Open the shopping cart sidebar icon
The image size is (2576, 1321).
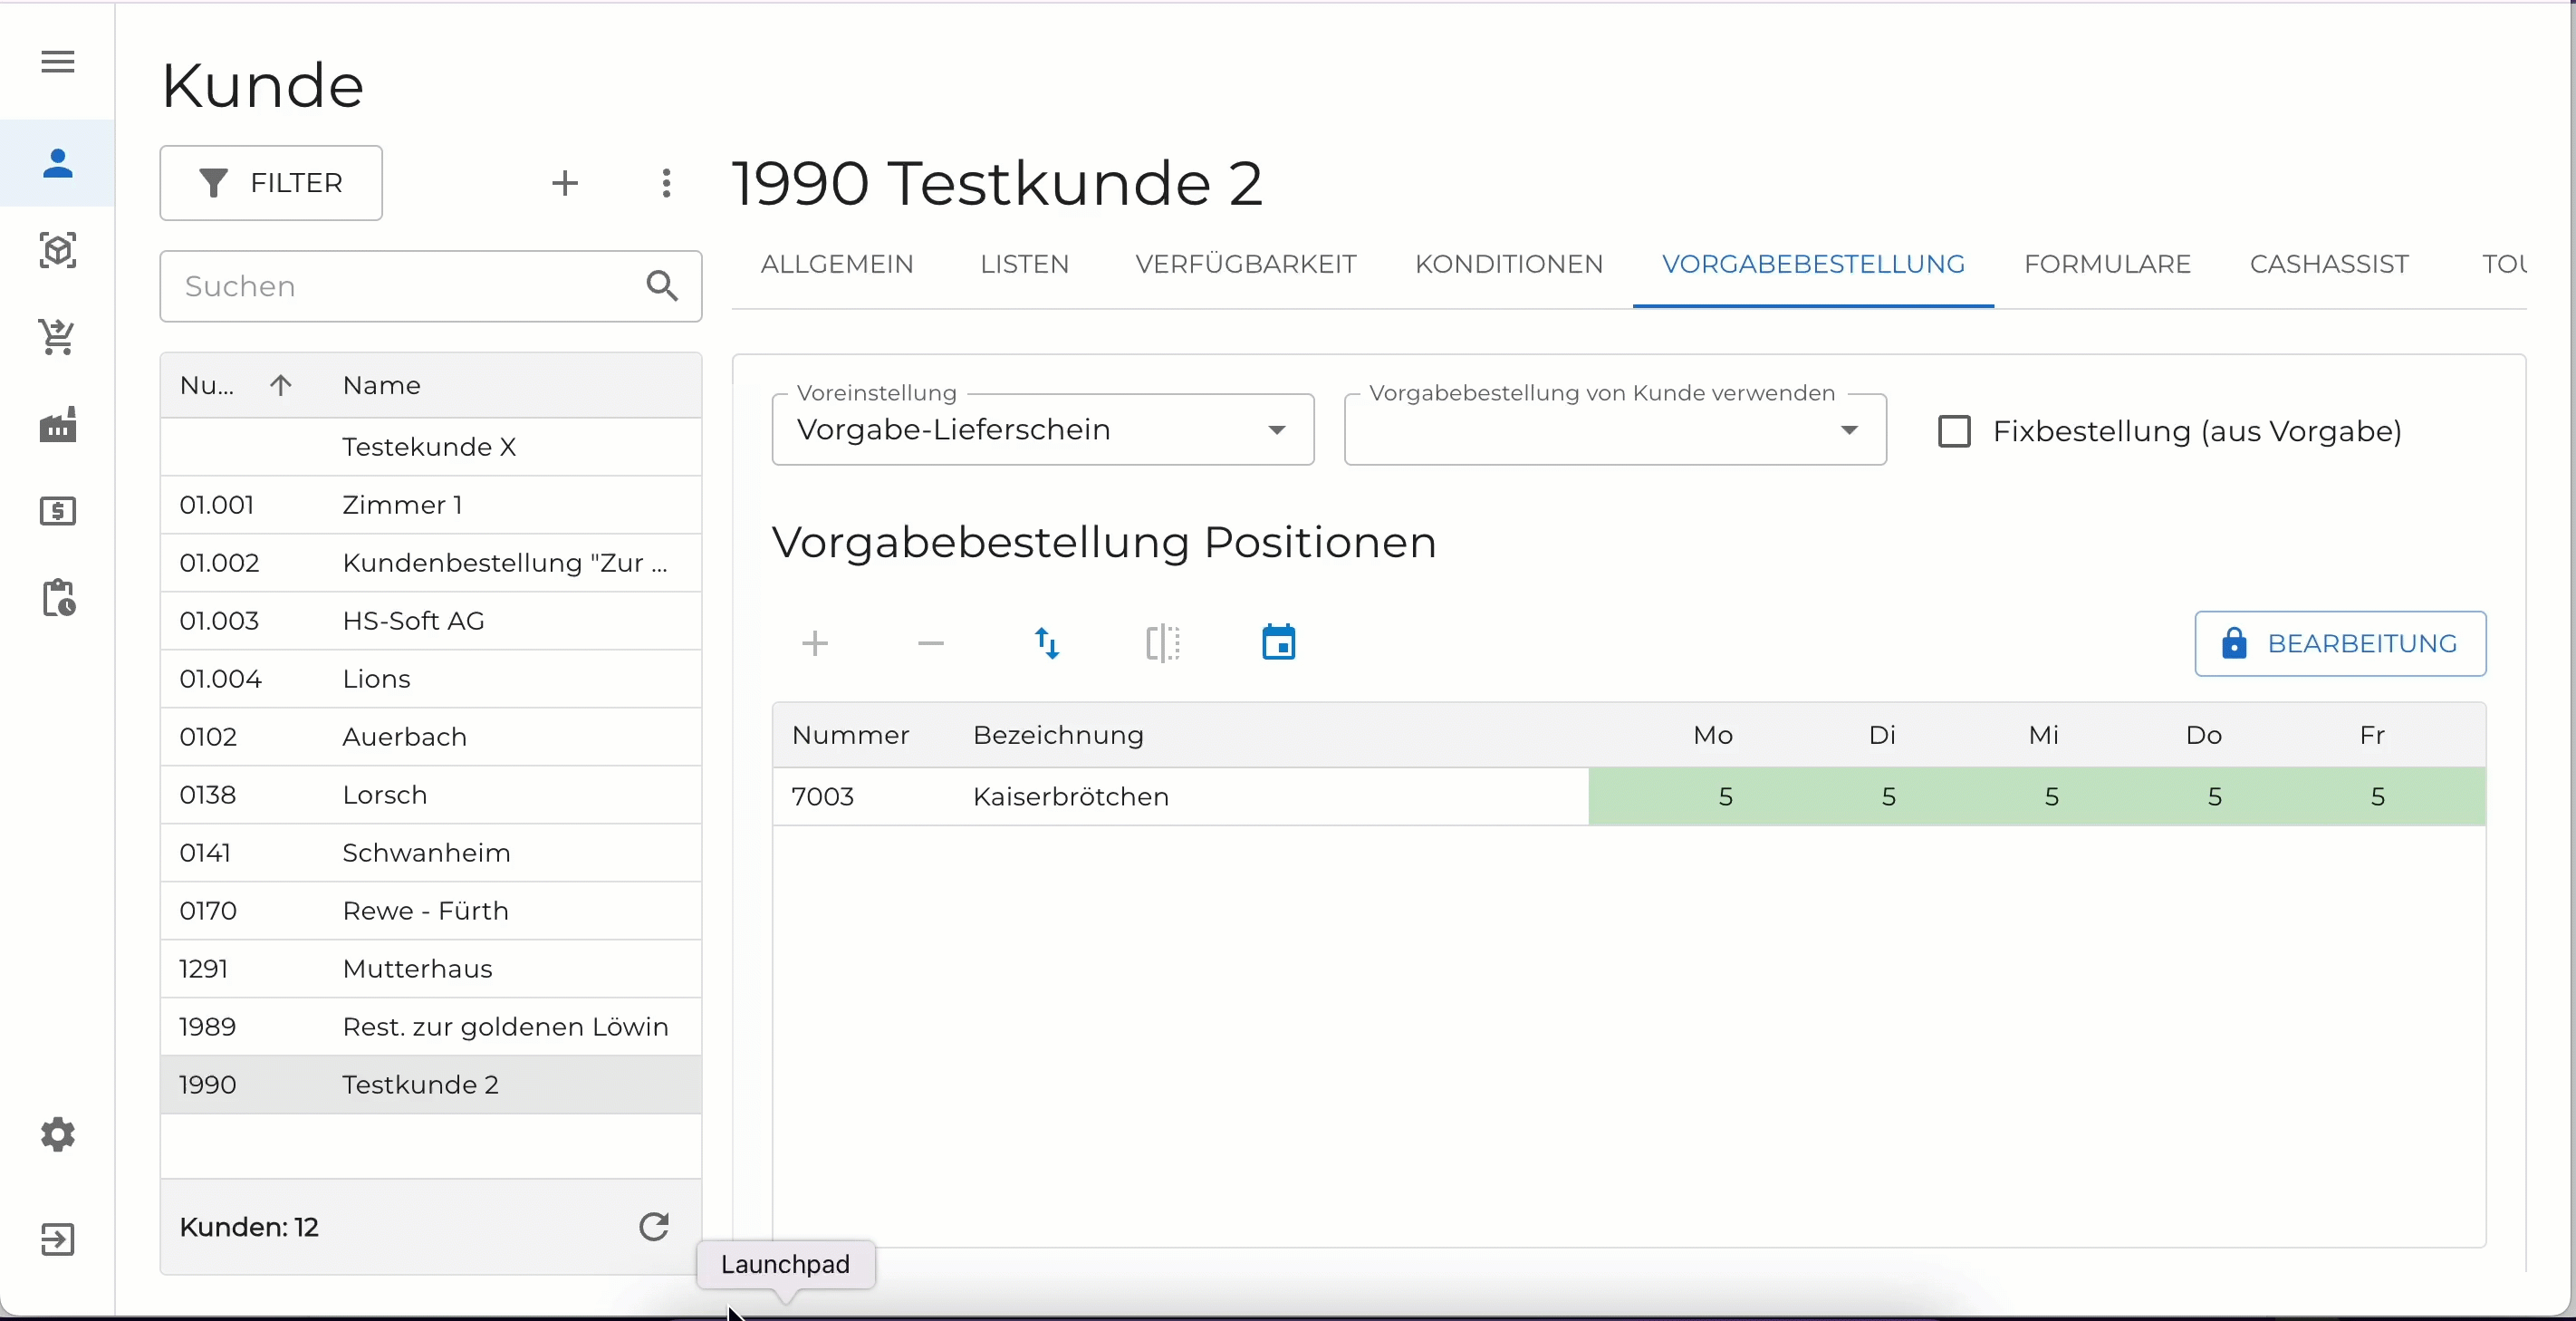click(57, 337)
